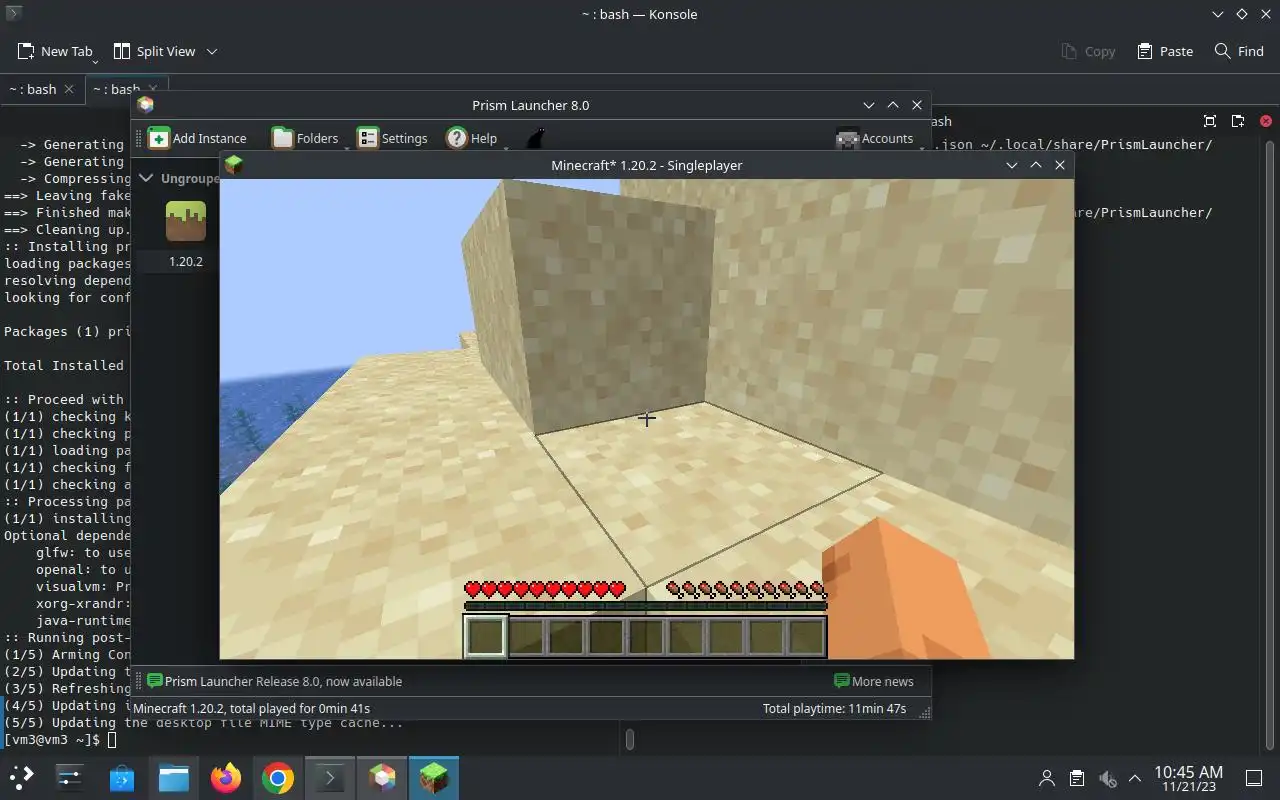Click New Tab in Konsole toolbar
This screenshot has height=800, width=1280.
[56, 51]
